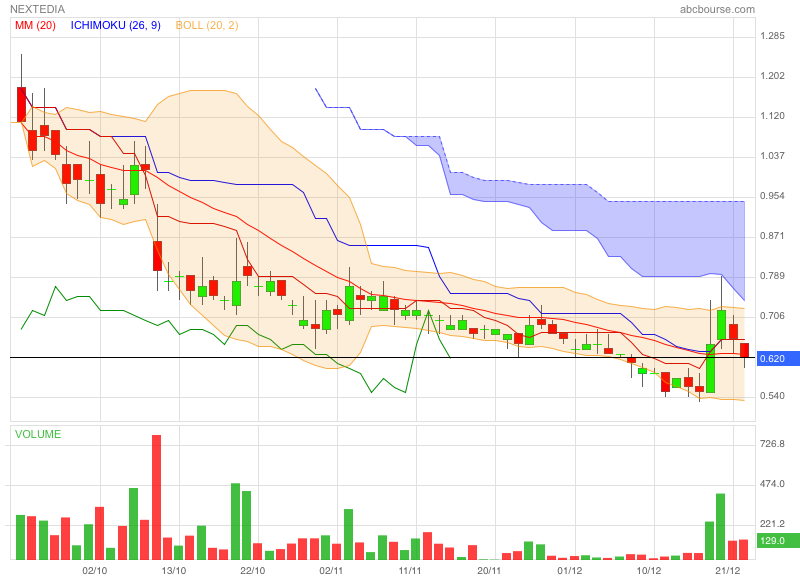The height and width of the screenshot is (580, 800).
Task: Click the 129.0 current volume tag
Action: (778, 541)
